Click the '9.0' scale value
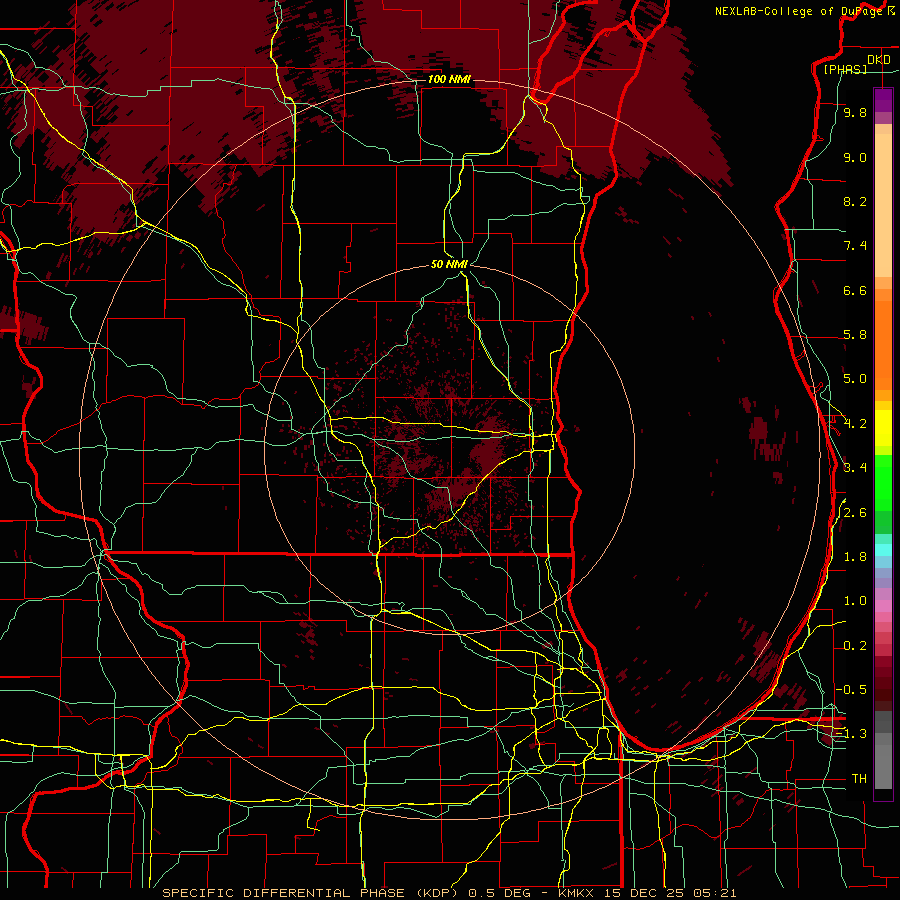The width and height of the screenshot is (900, 900). click(855, 158)
